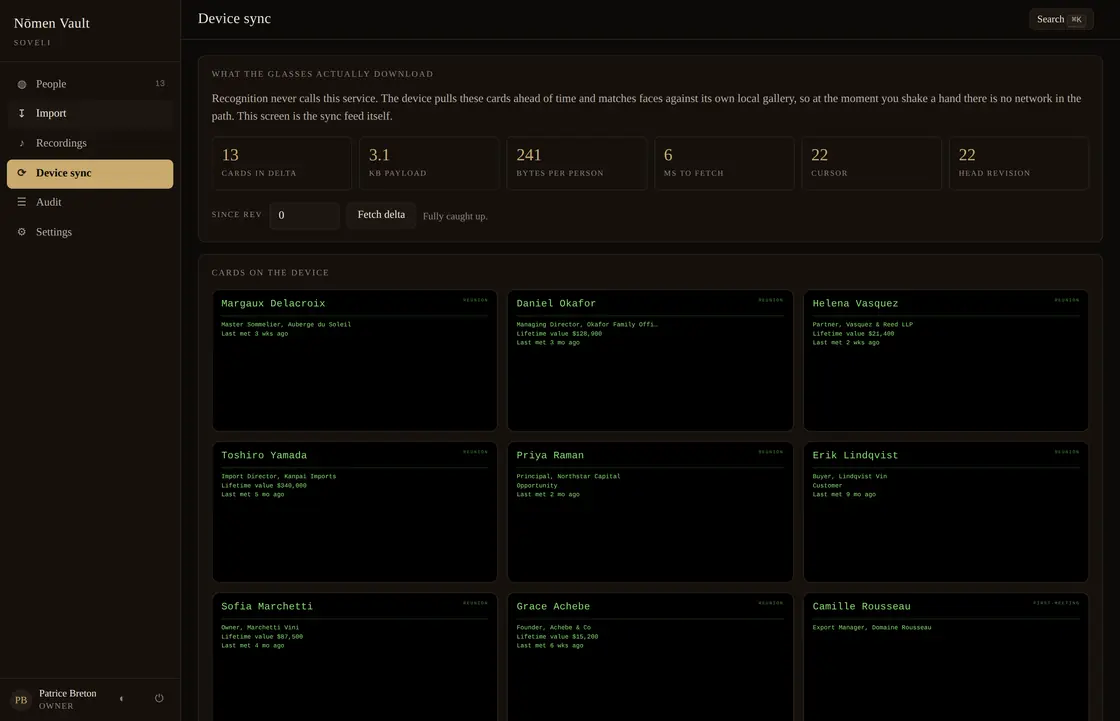Click the Search button
The height and width of the screenshot is (721, 1120).
(1061, 19)
